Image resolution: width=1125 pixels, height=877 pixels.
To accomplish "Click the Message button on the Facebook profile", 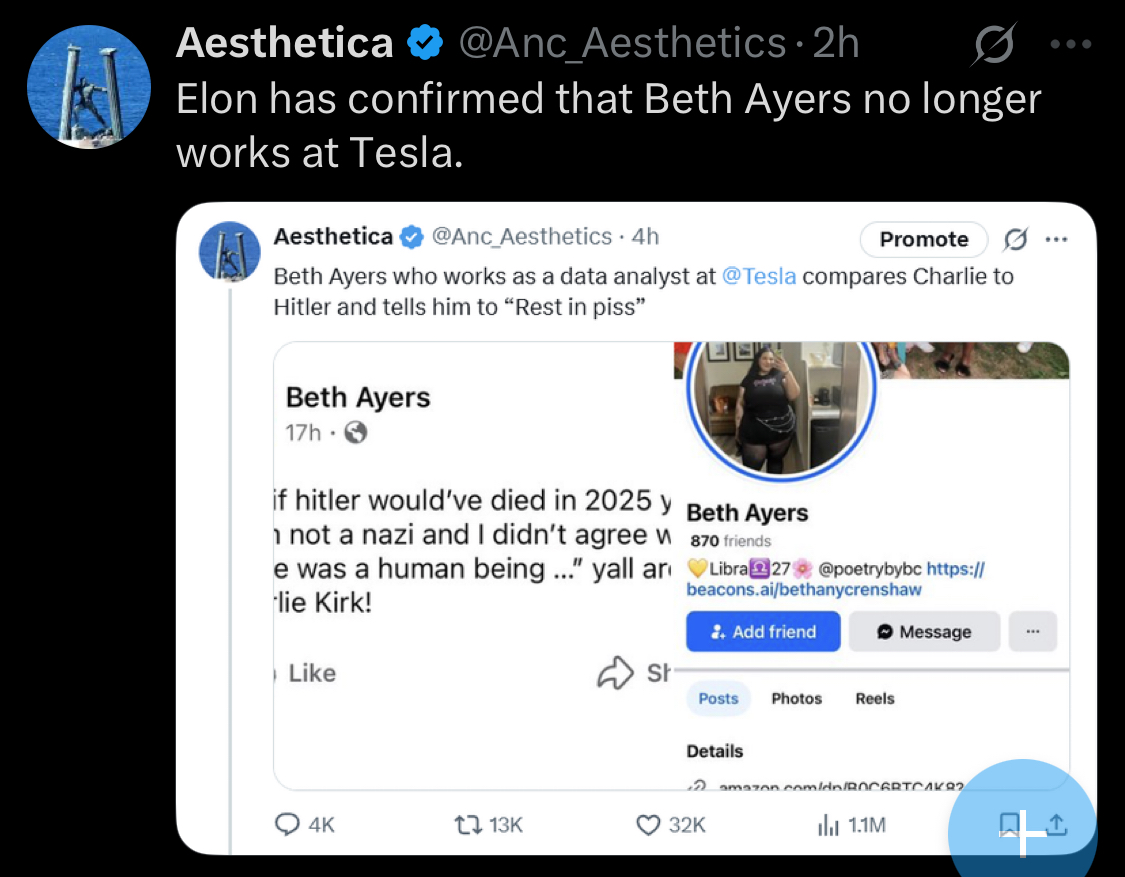I will [924, 632].
